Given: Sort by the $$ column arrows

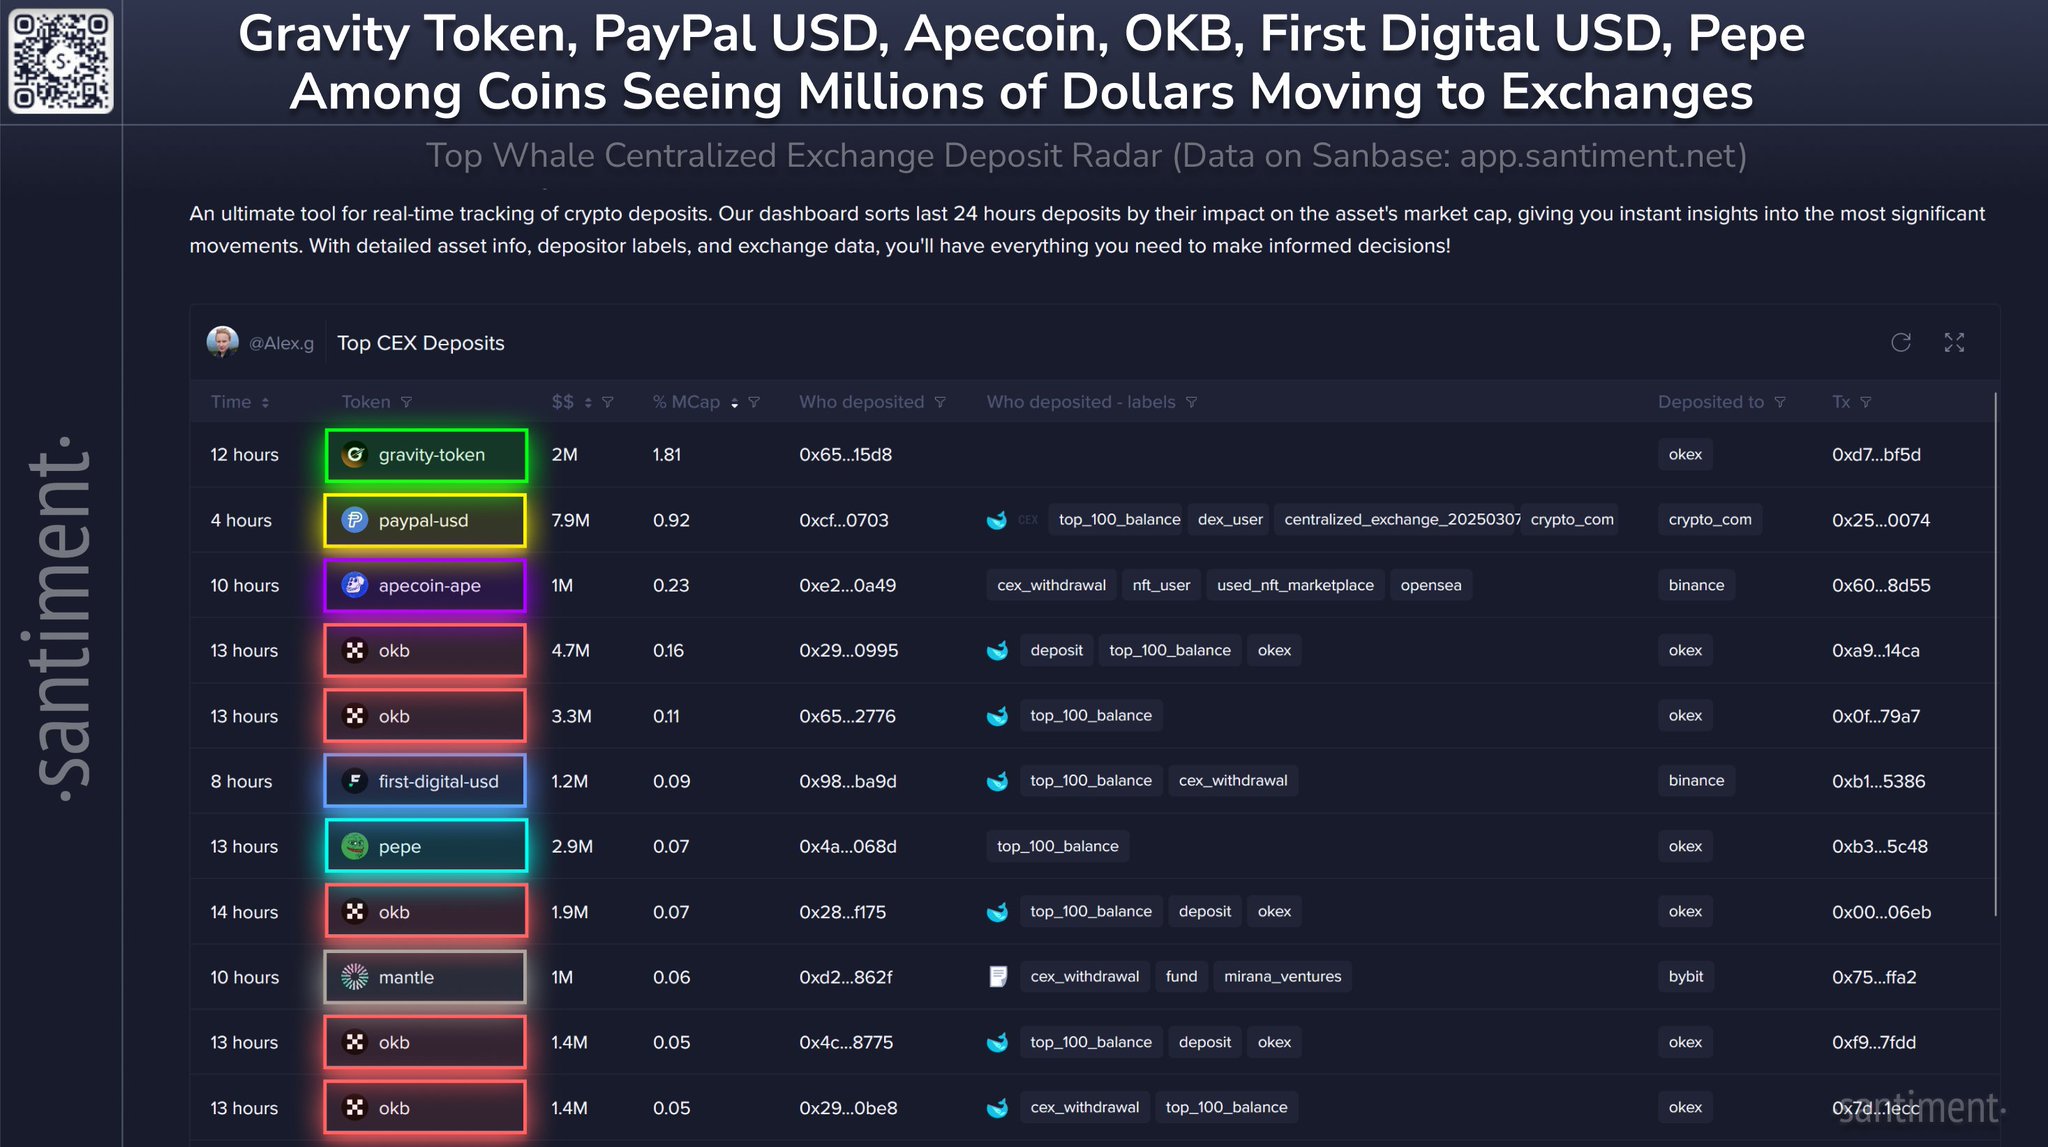Looking at the screenshot, I should 588,402.
